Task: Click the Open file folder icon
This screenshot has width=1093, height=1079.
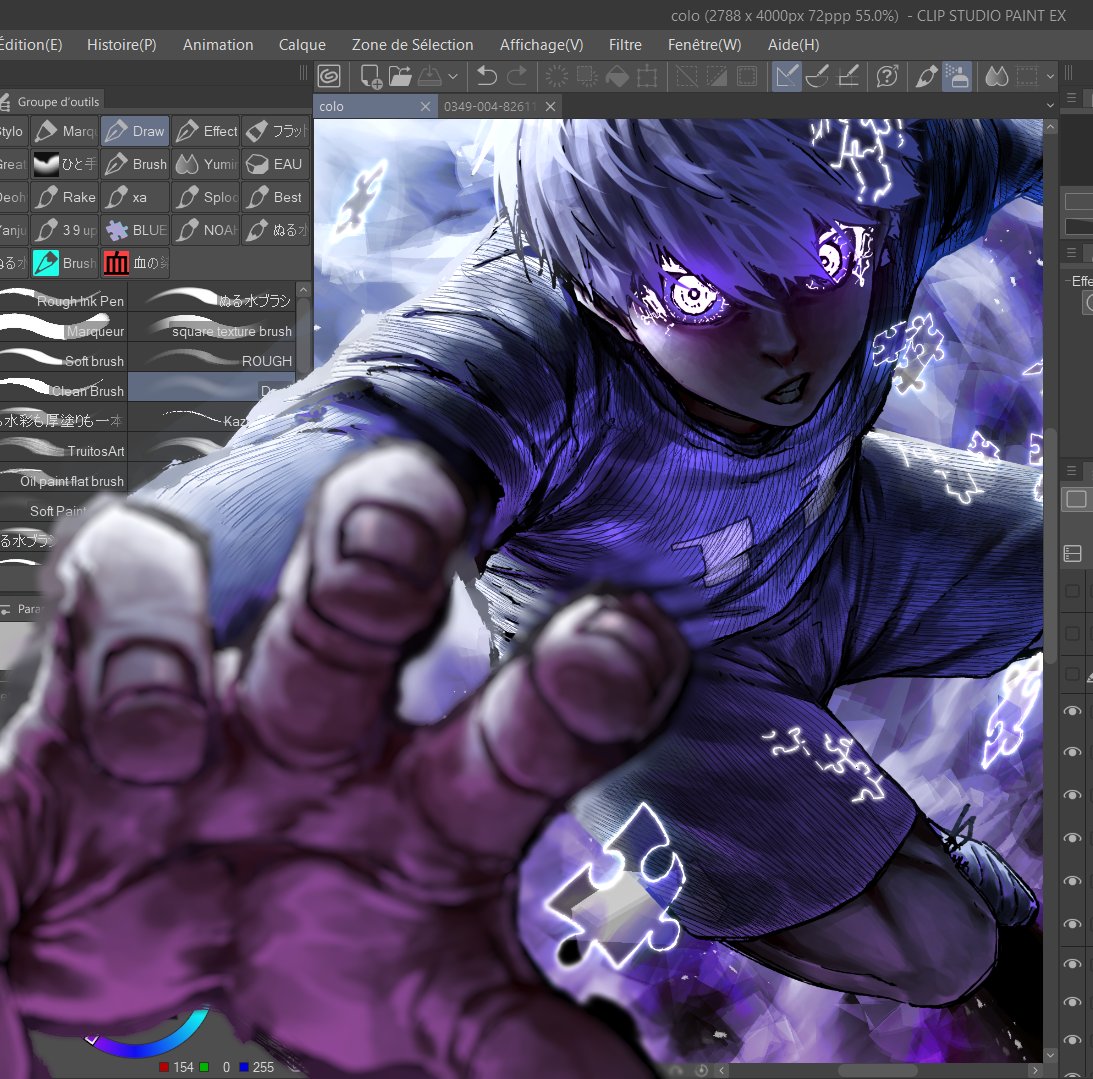Action: [400, 76]
